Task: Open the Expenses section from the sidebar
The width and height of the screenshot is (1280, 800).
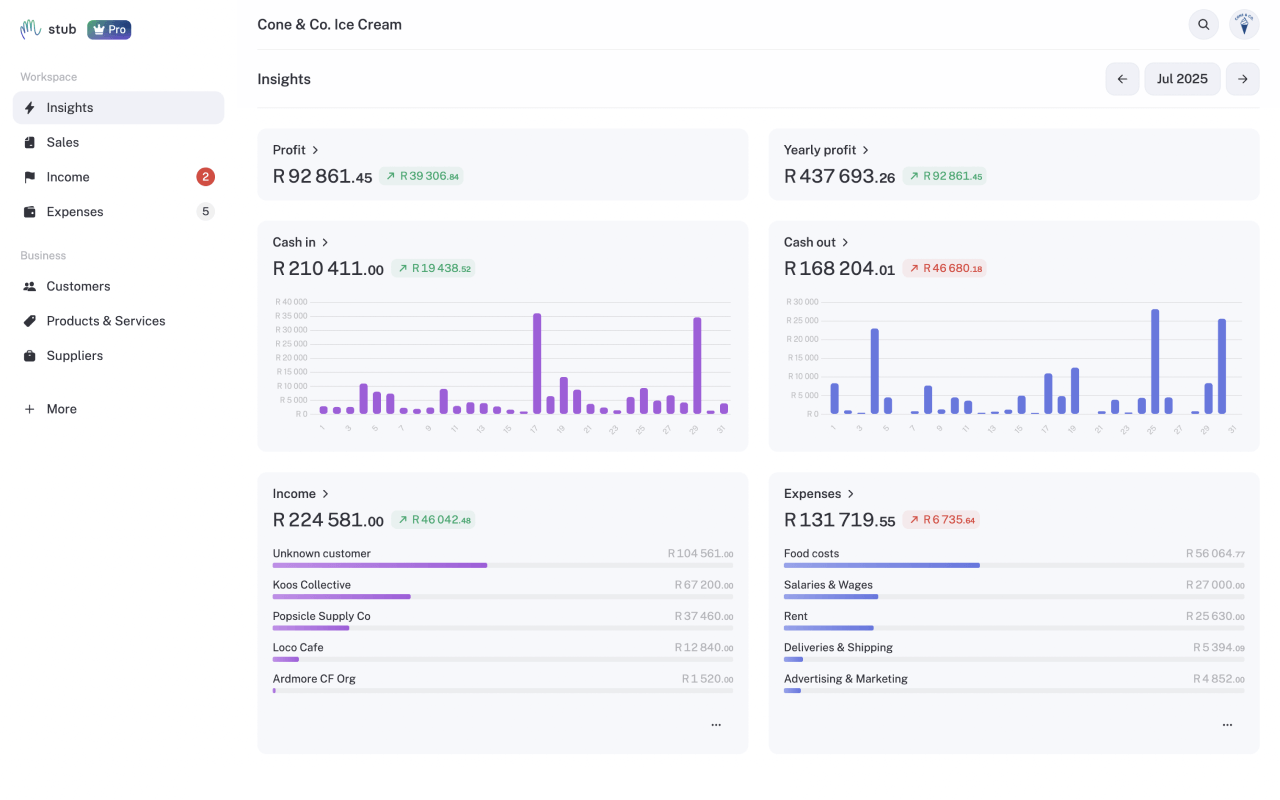Action: pyautogui.click(x=75, y=211)
